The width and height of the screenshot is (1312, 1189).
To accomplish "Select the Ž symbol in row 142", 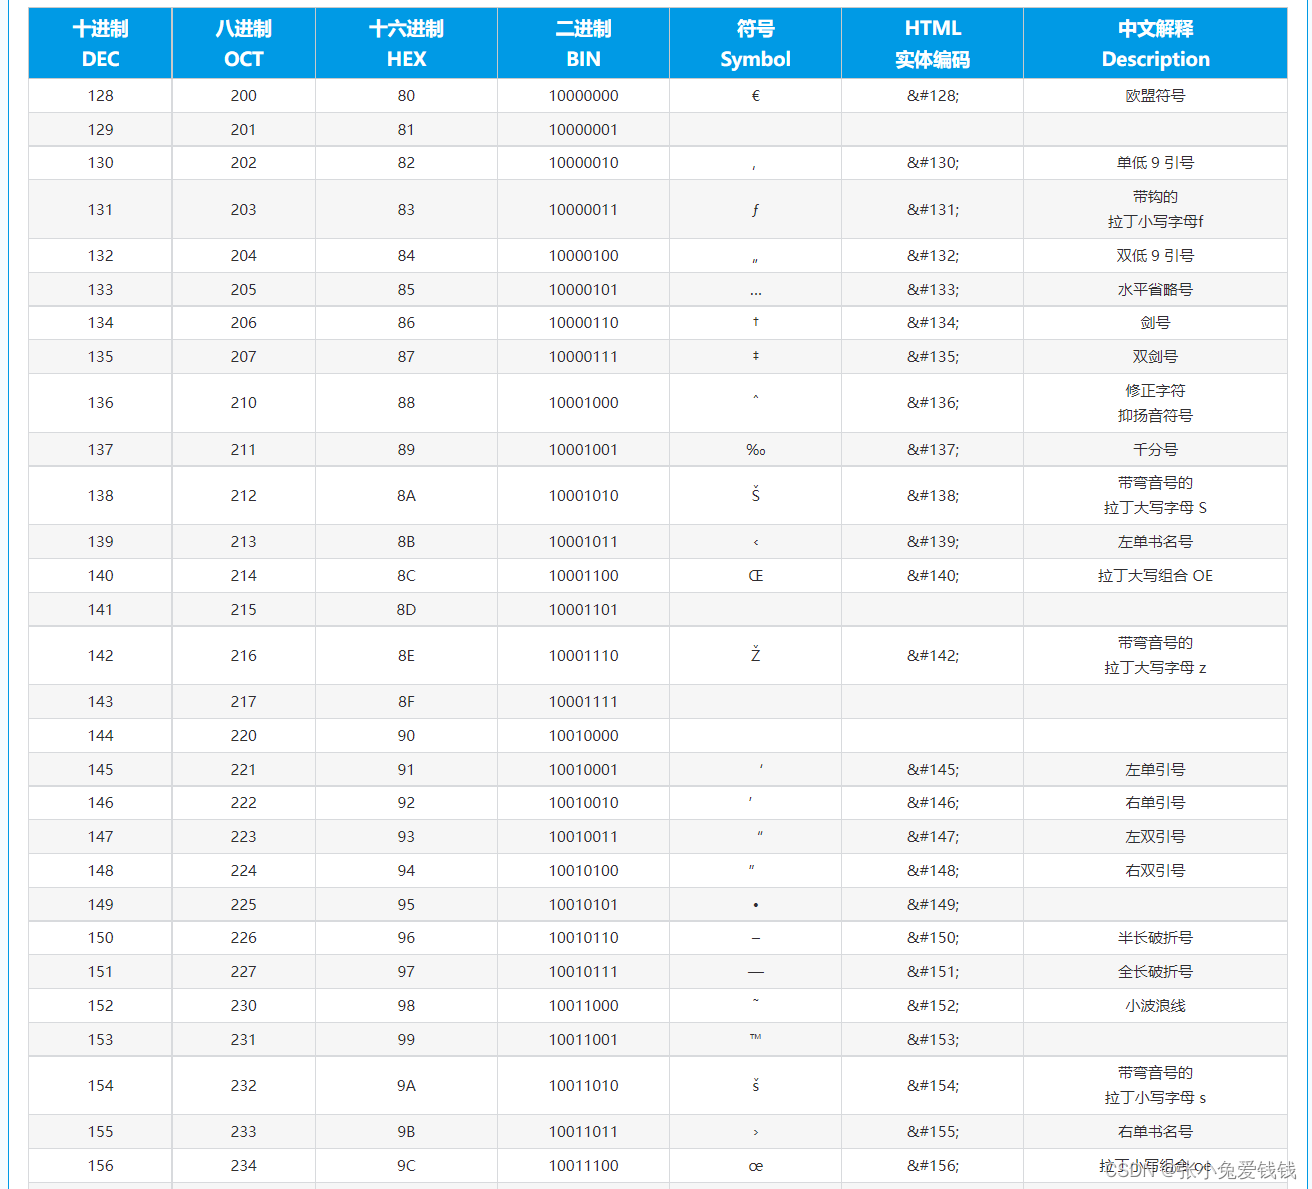I will (x=755, y=655).
